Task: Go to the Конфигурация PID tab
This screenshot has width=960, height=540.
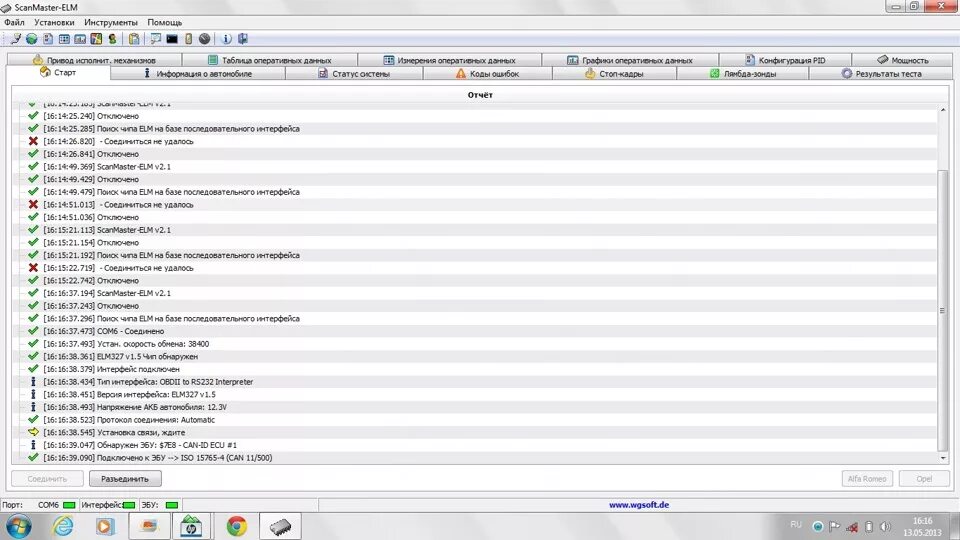Action: (785, 60)
